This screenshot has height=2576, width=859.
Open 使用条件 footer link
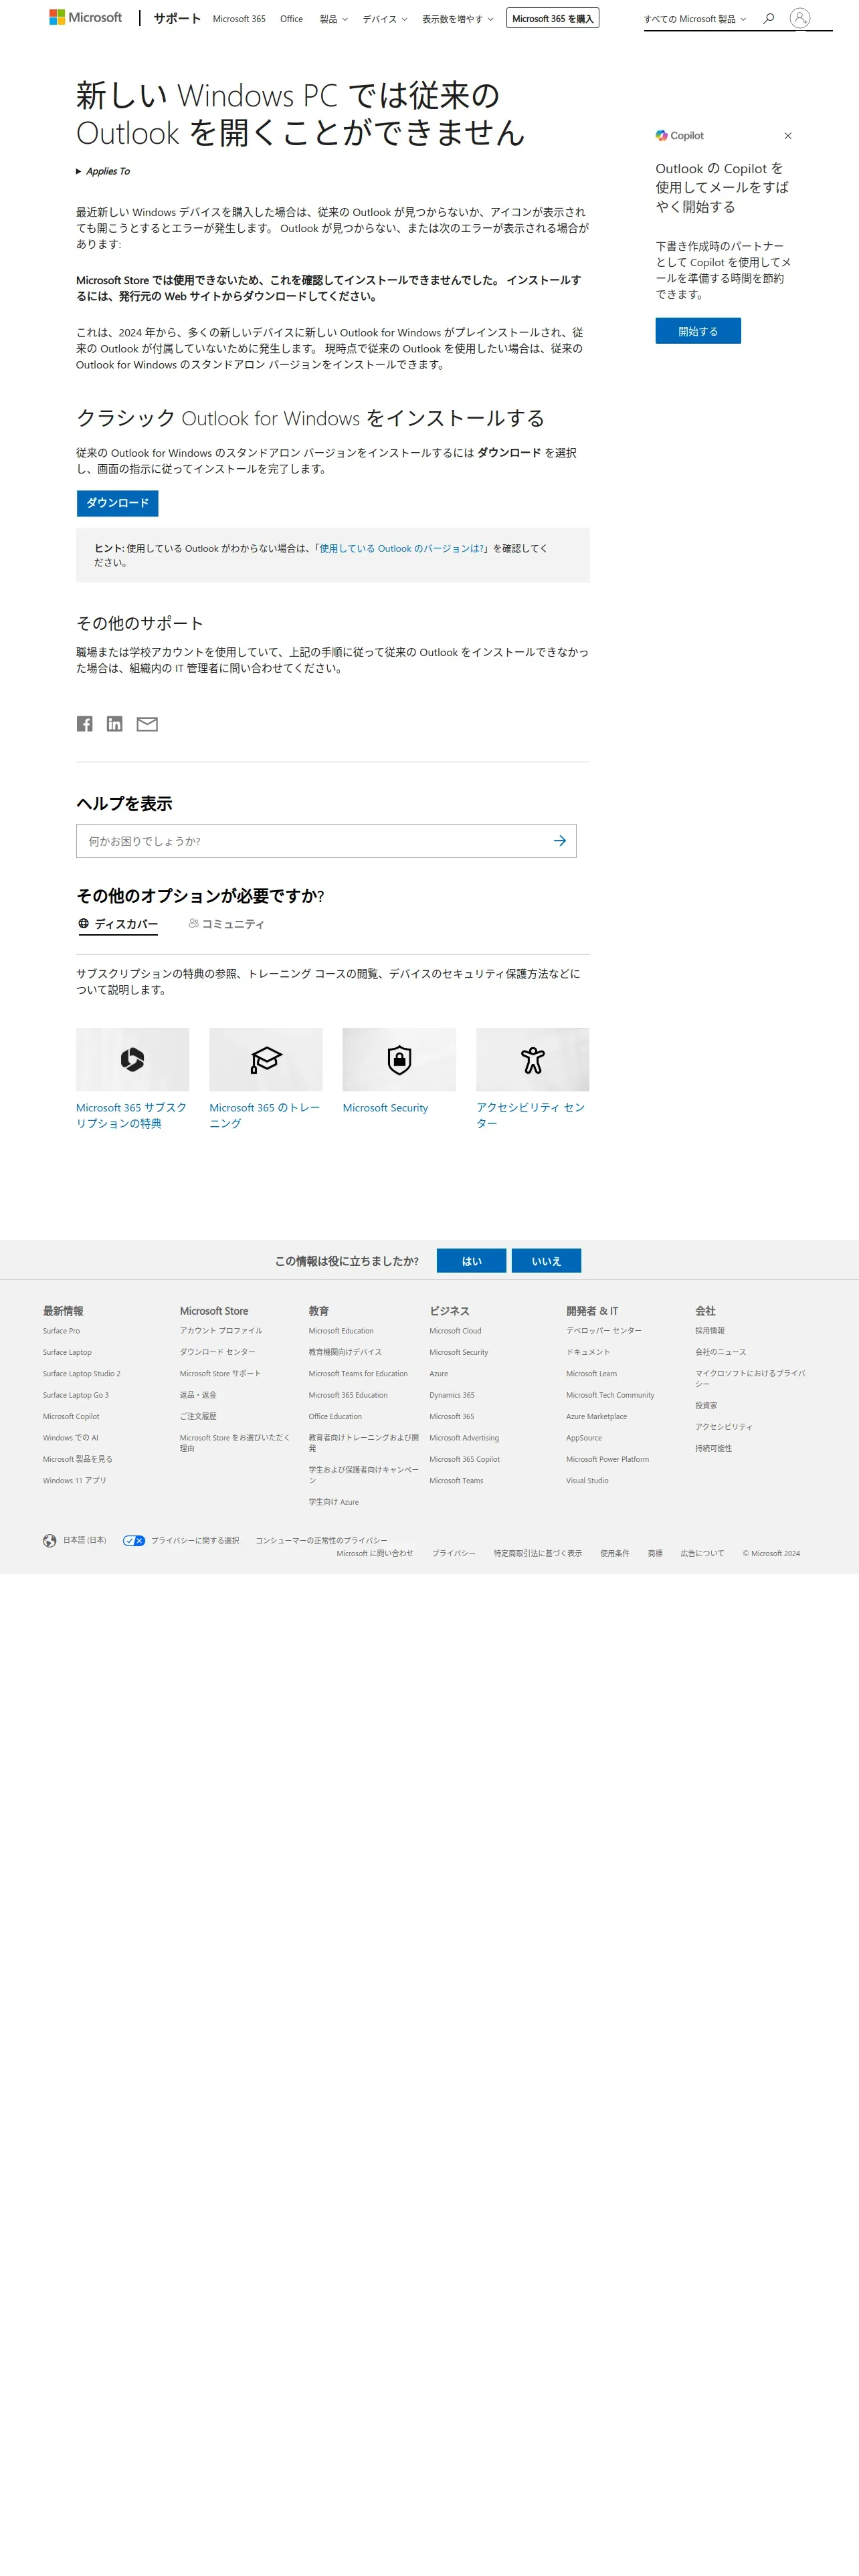615,1553
